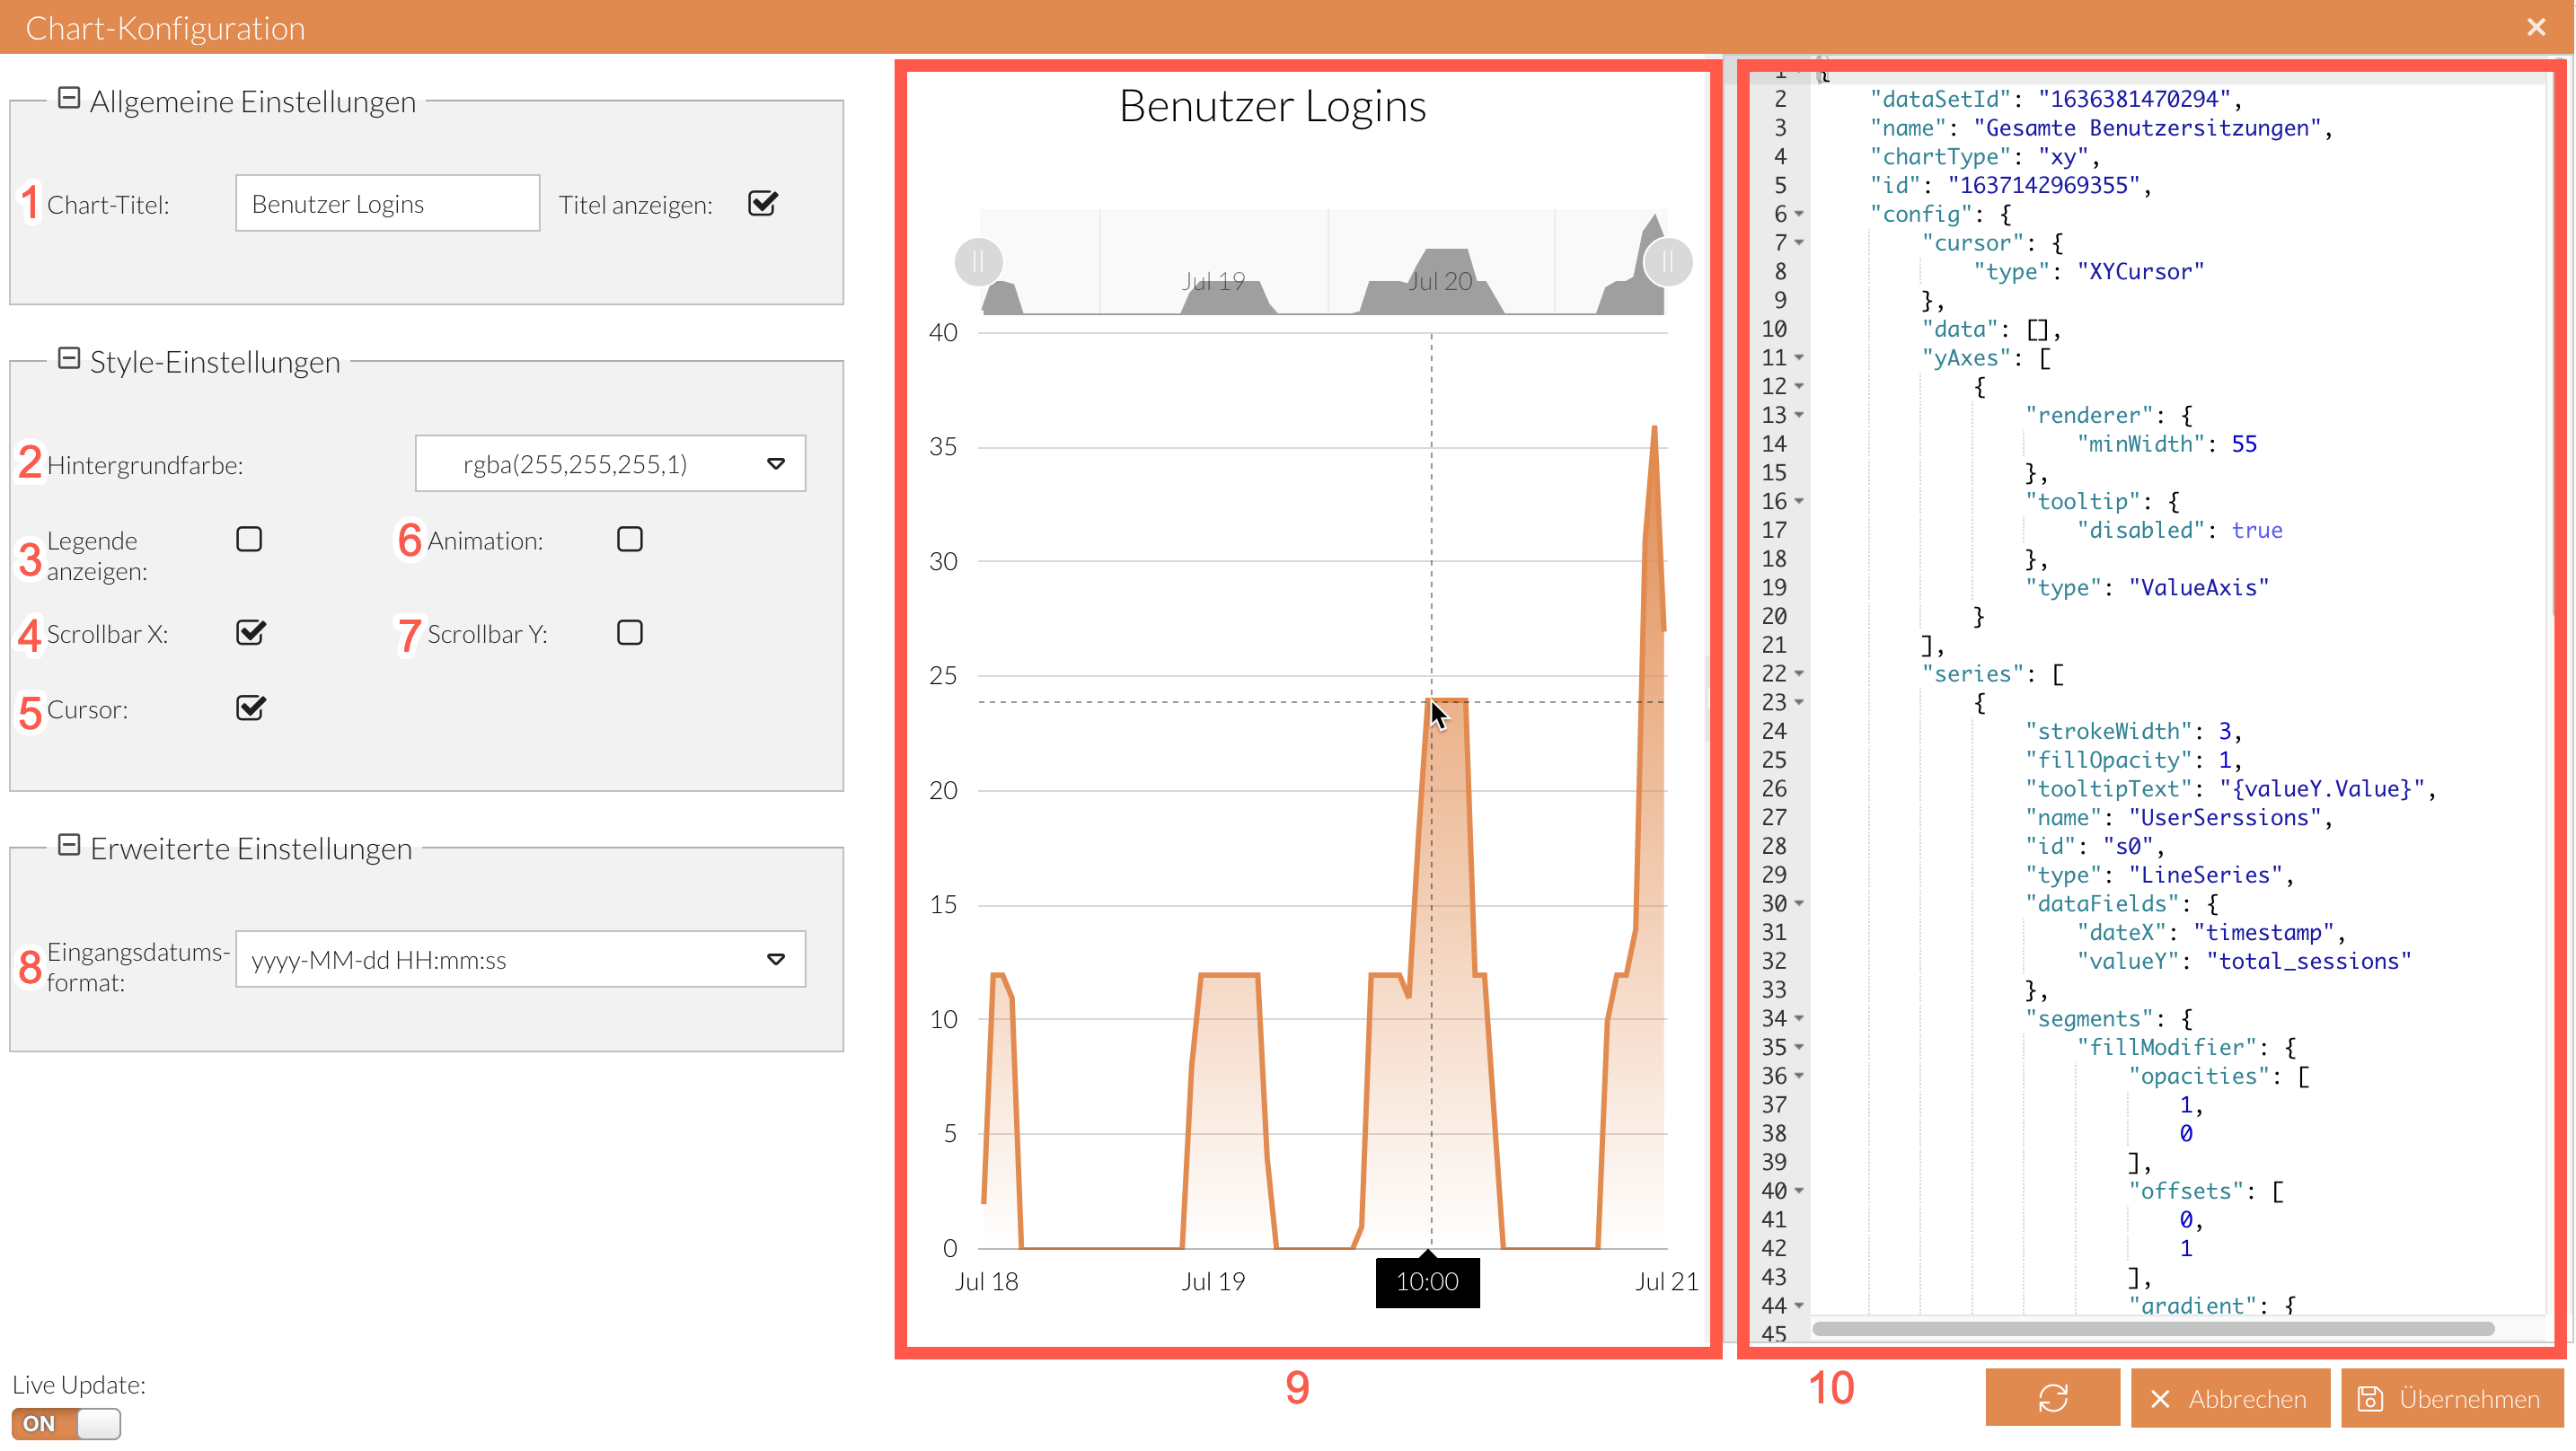The width and height of the screenshot is (2576, 1451).
Task: Collapse the Allgemeine Einstellungen section
Action: [69, 98]
